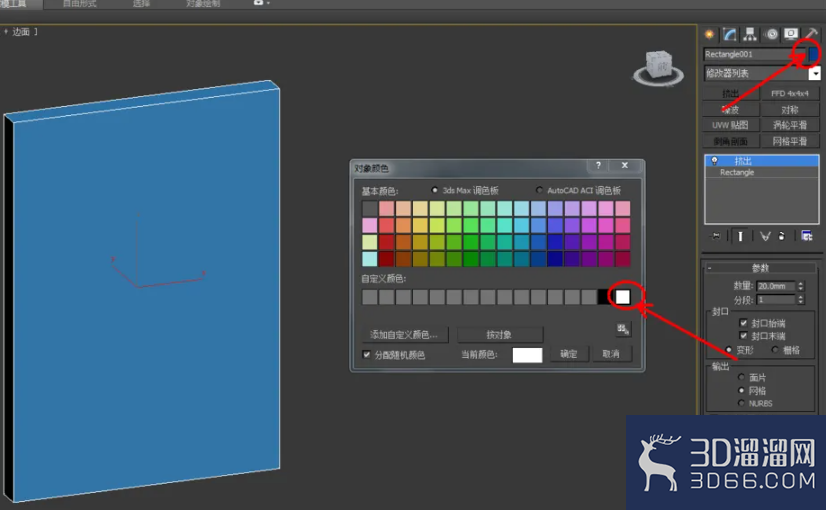Click the ? help button in 对象颜色 dialog

[598, 165]
